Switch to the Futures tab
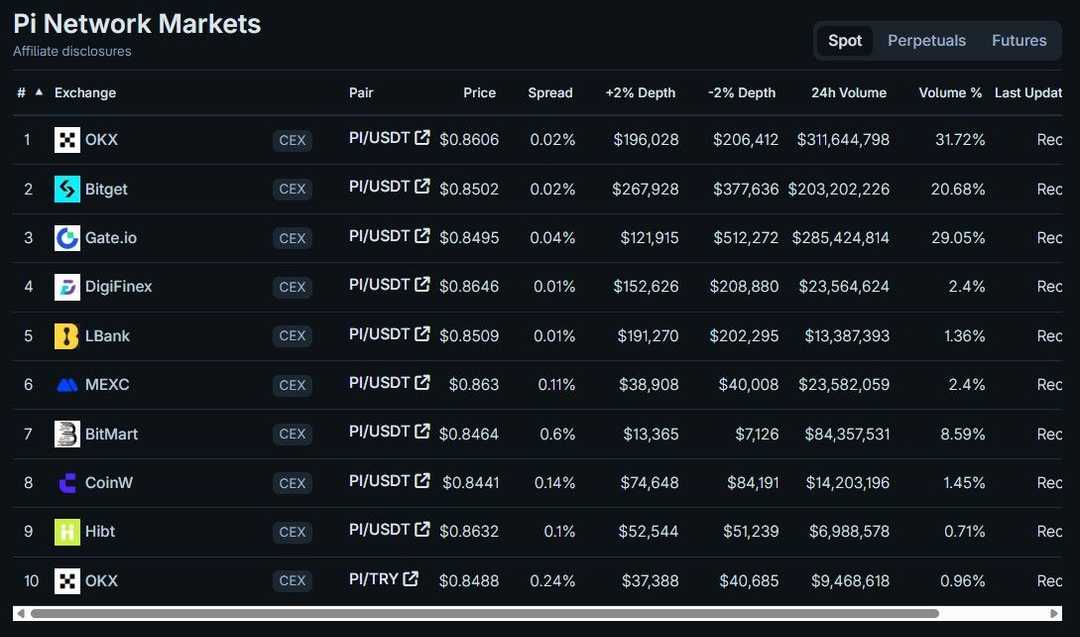 (x=1018, y=40)
